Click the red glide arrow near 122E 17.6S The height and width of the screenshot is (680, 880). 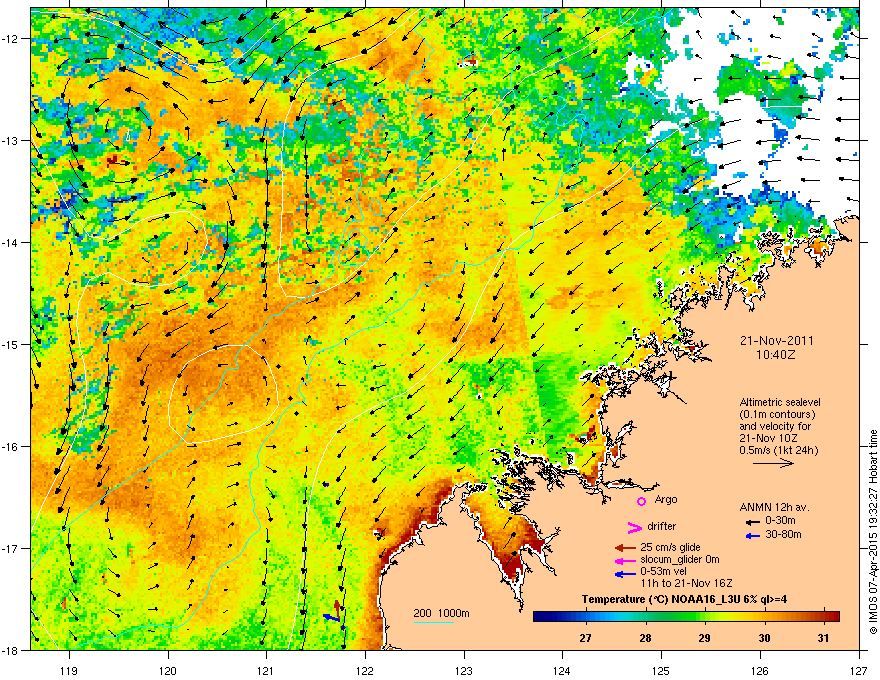[337, 608]
